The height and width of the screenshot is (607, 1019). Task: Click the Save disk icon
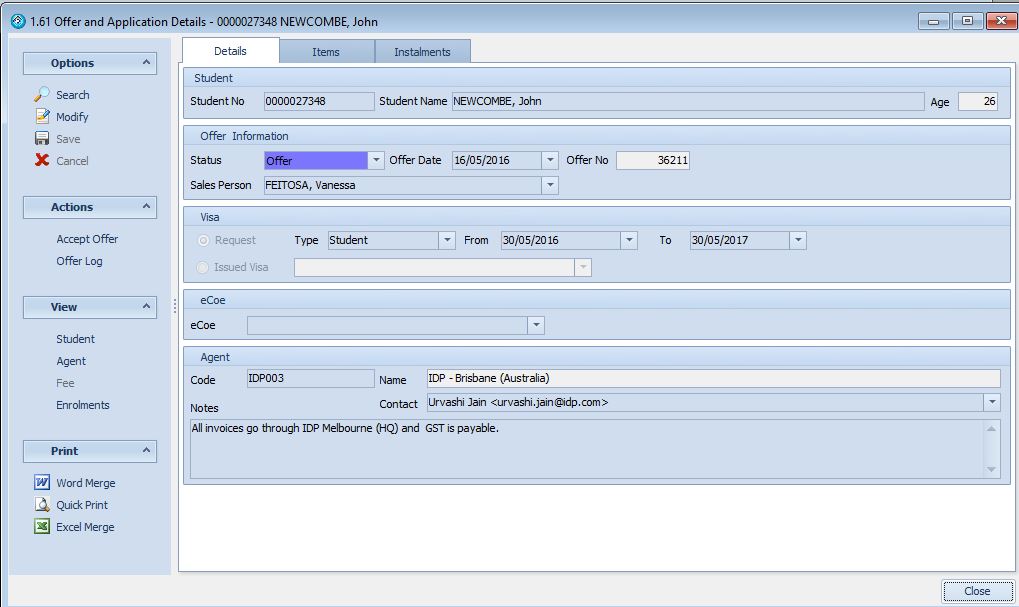pyautogui.click(x=42, y=139)
